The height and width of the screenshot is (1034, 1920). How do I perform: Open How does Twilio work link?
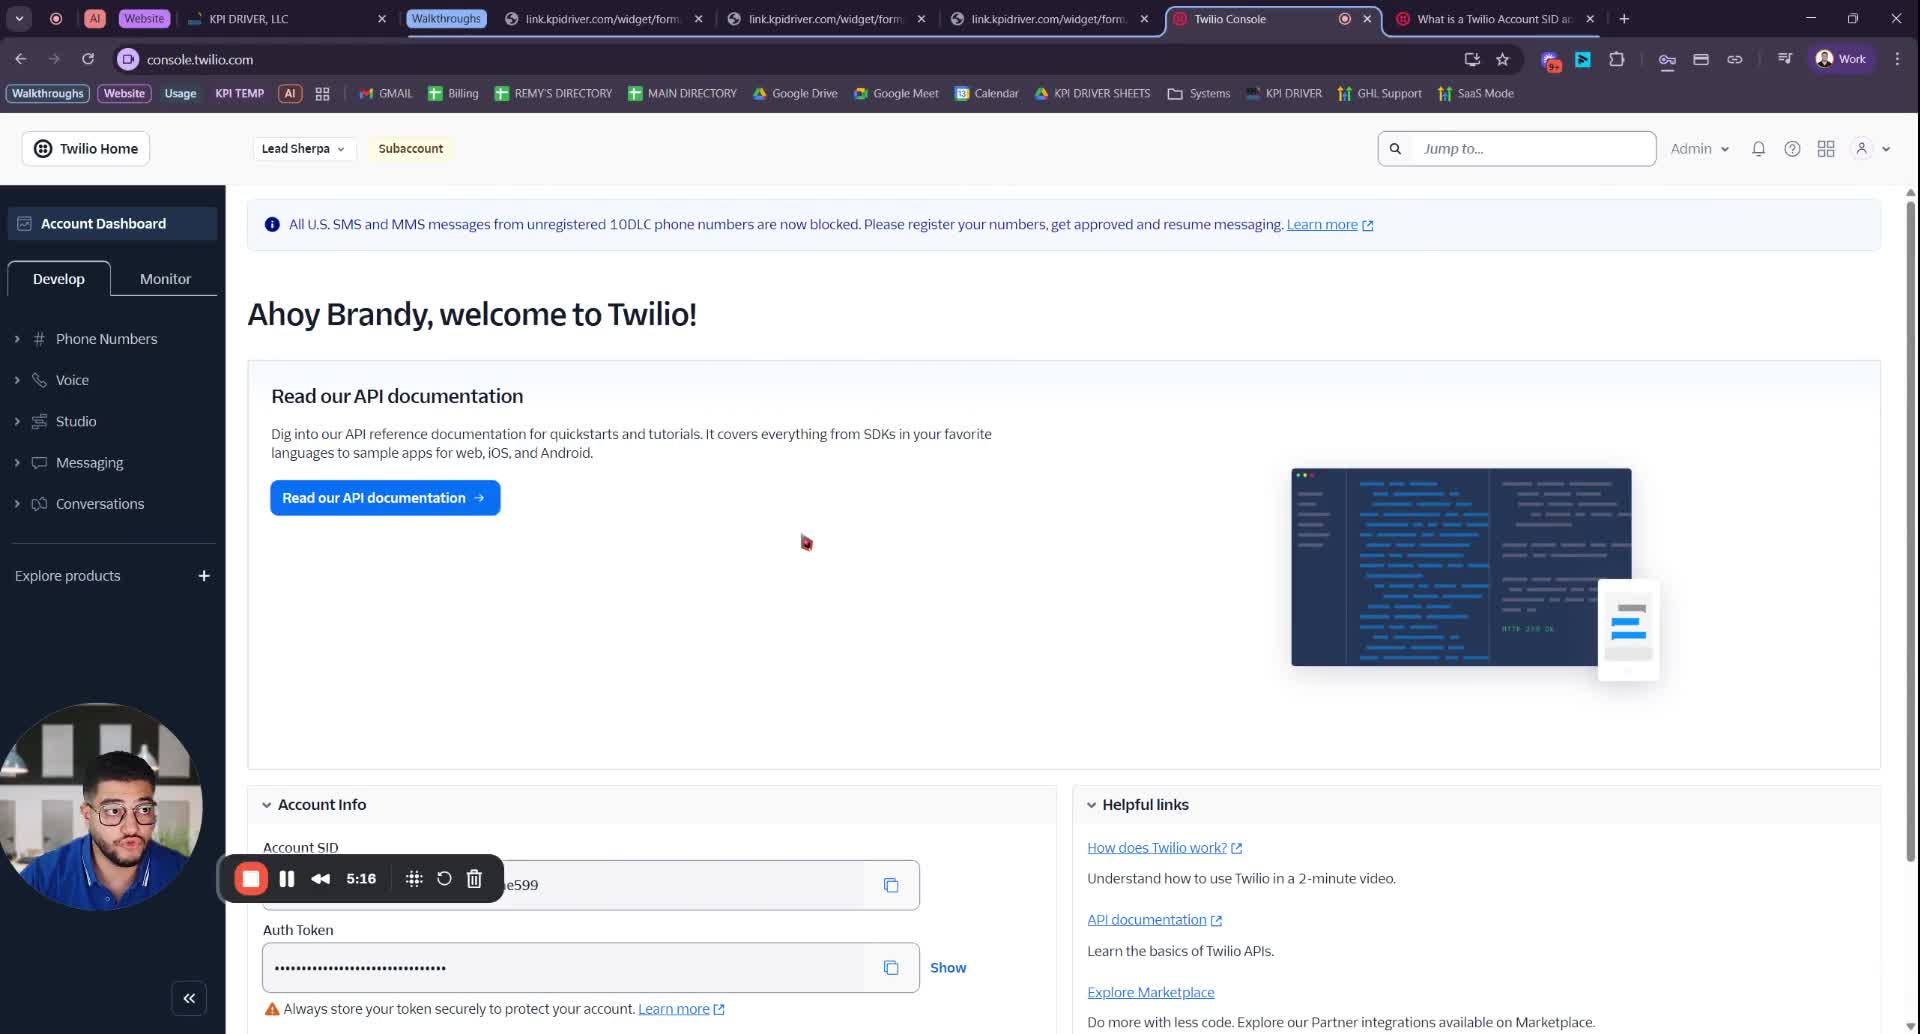pos(1164,848)
